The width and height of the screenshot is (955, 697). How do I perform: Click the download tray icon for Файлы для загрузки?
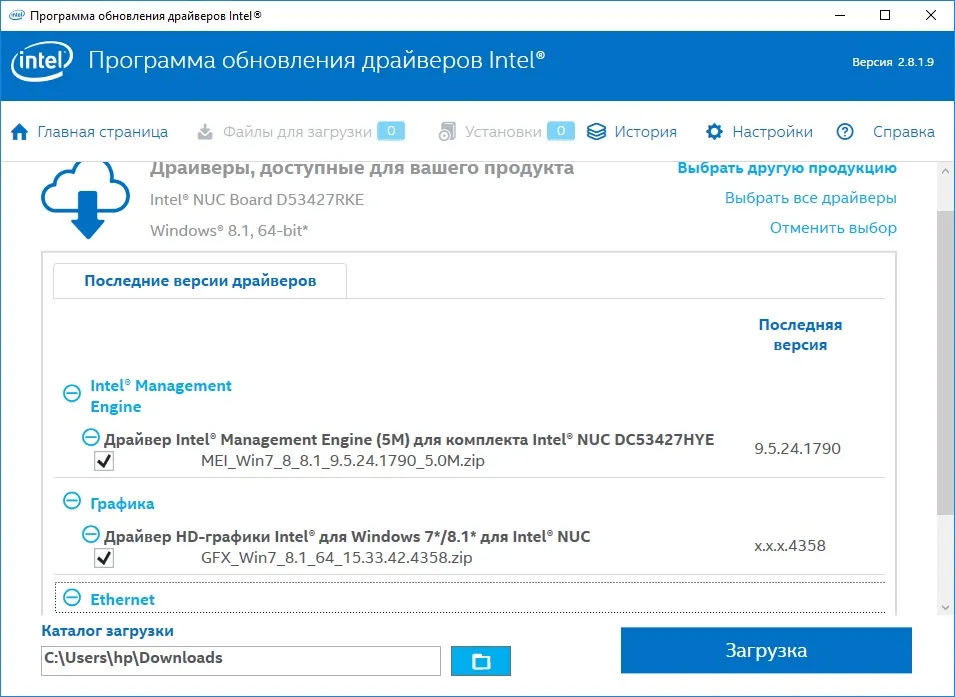(x=205, y=132)
